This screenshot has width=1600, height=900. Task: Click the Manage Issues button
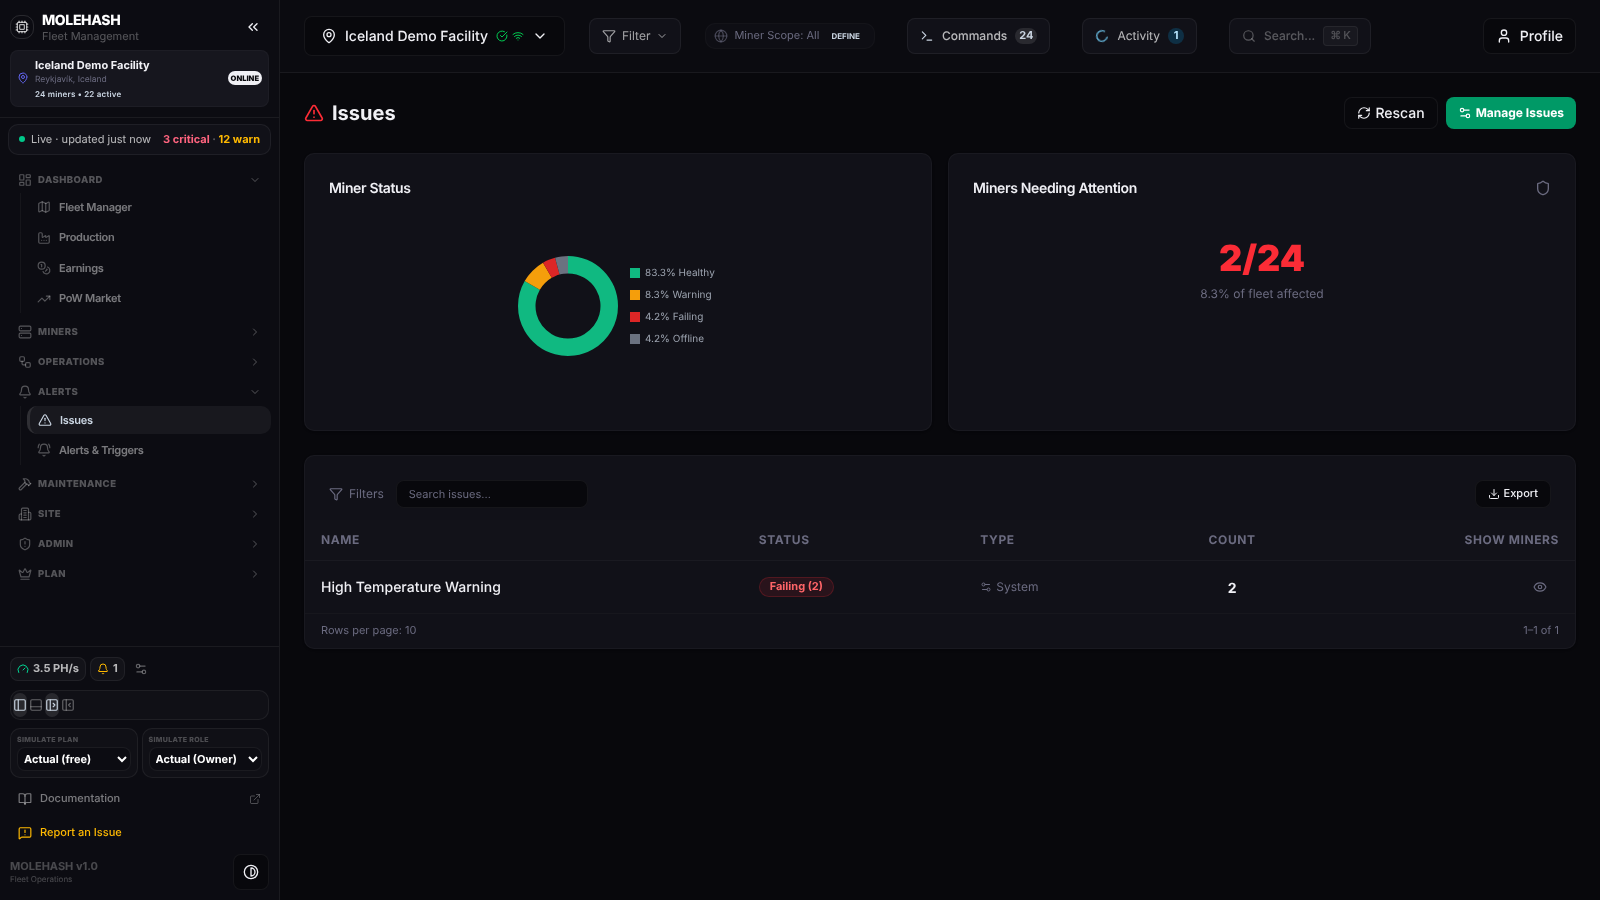coord(1510,113)
